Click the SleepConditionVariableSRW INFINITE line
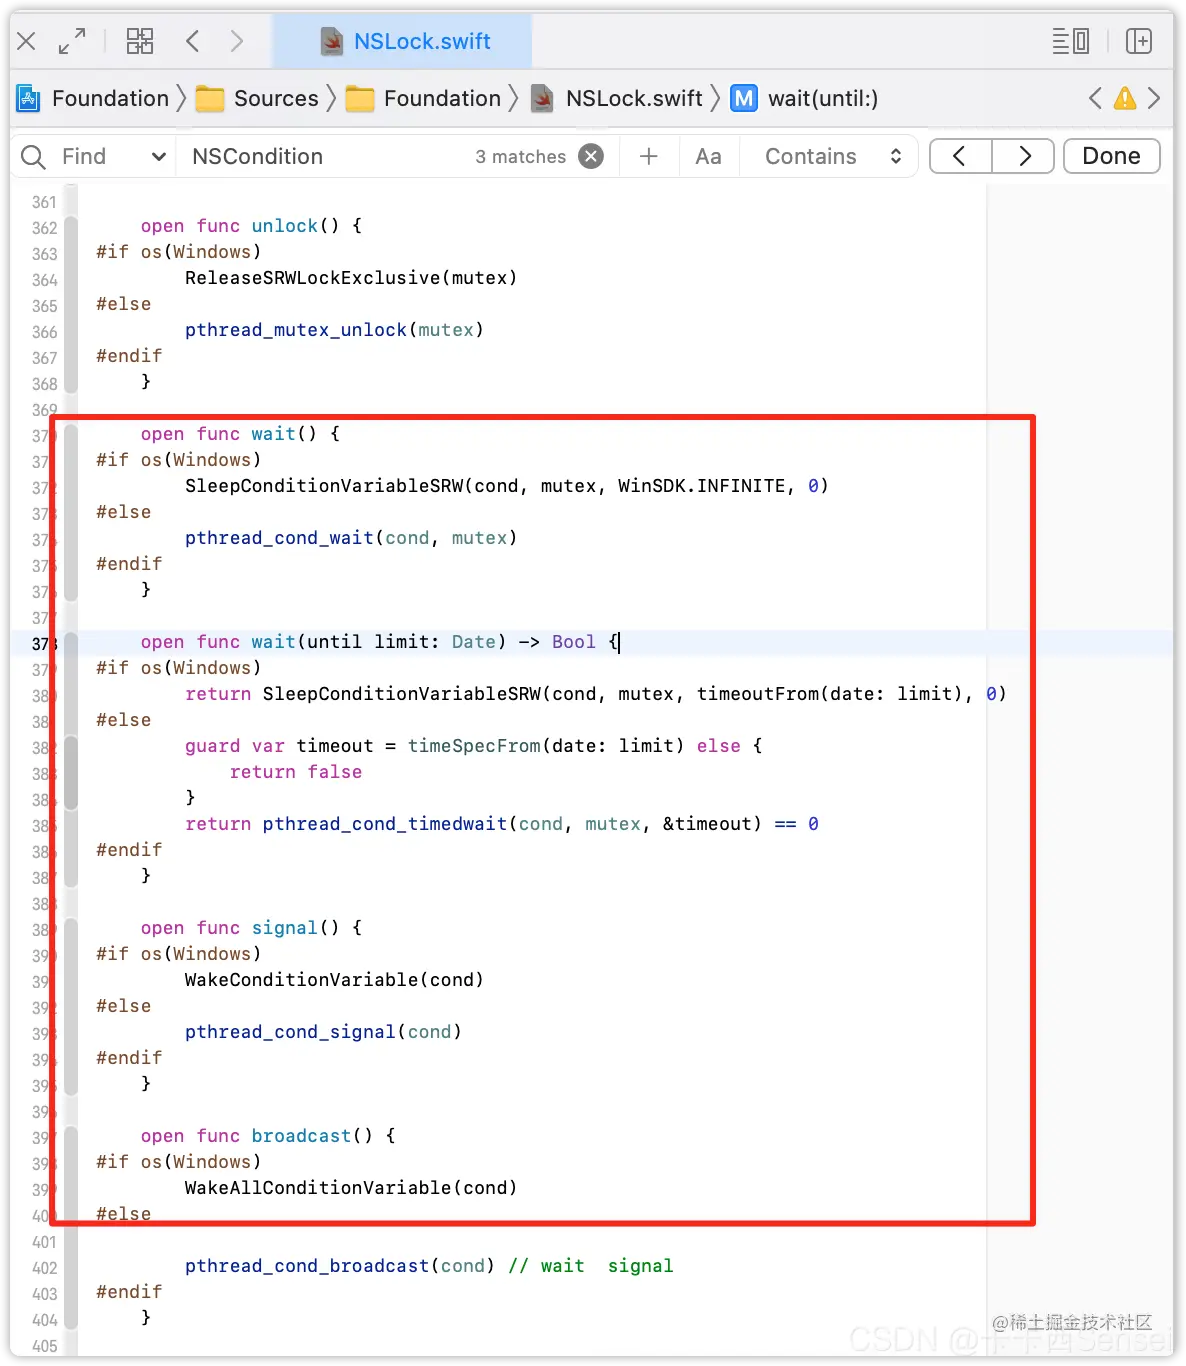 click(507, 486)
